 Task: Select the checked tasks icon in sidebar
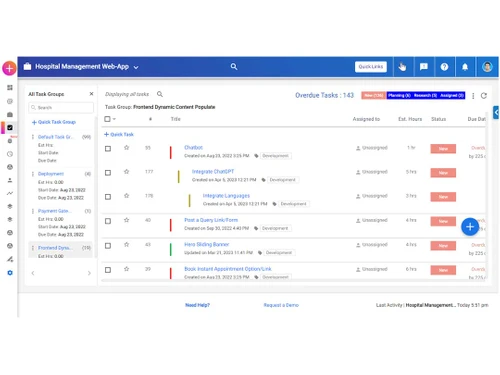[x=10, y=127]
